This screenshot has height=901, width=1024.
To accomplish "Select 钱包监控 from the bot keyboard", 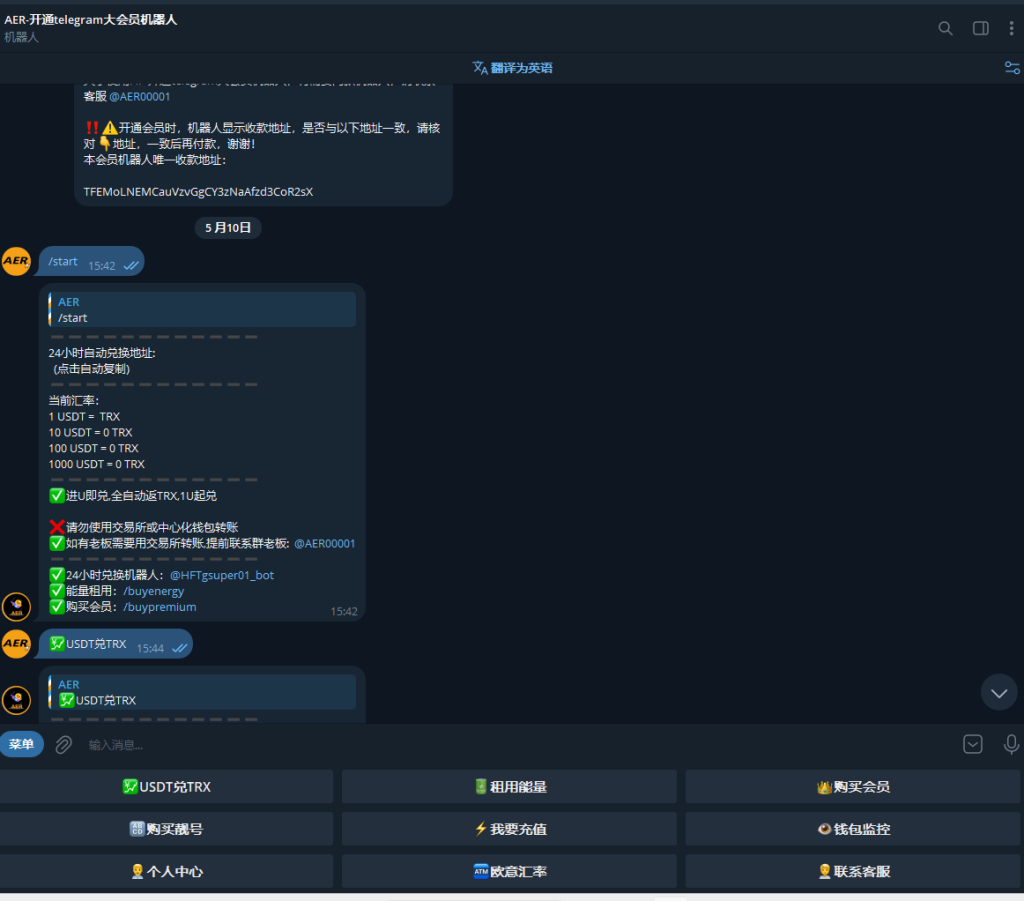I will (x=853, y=828).
